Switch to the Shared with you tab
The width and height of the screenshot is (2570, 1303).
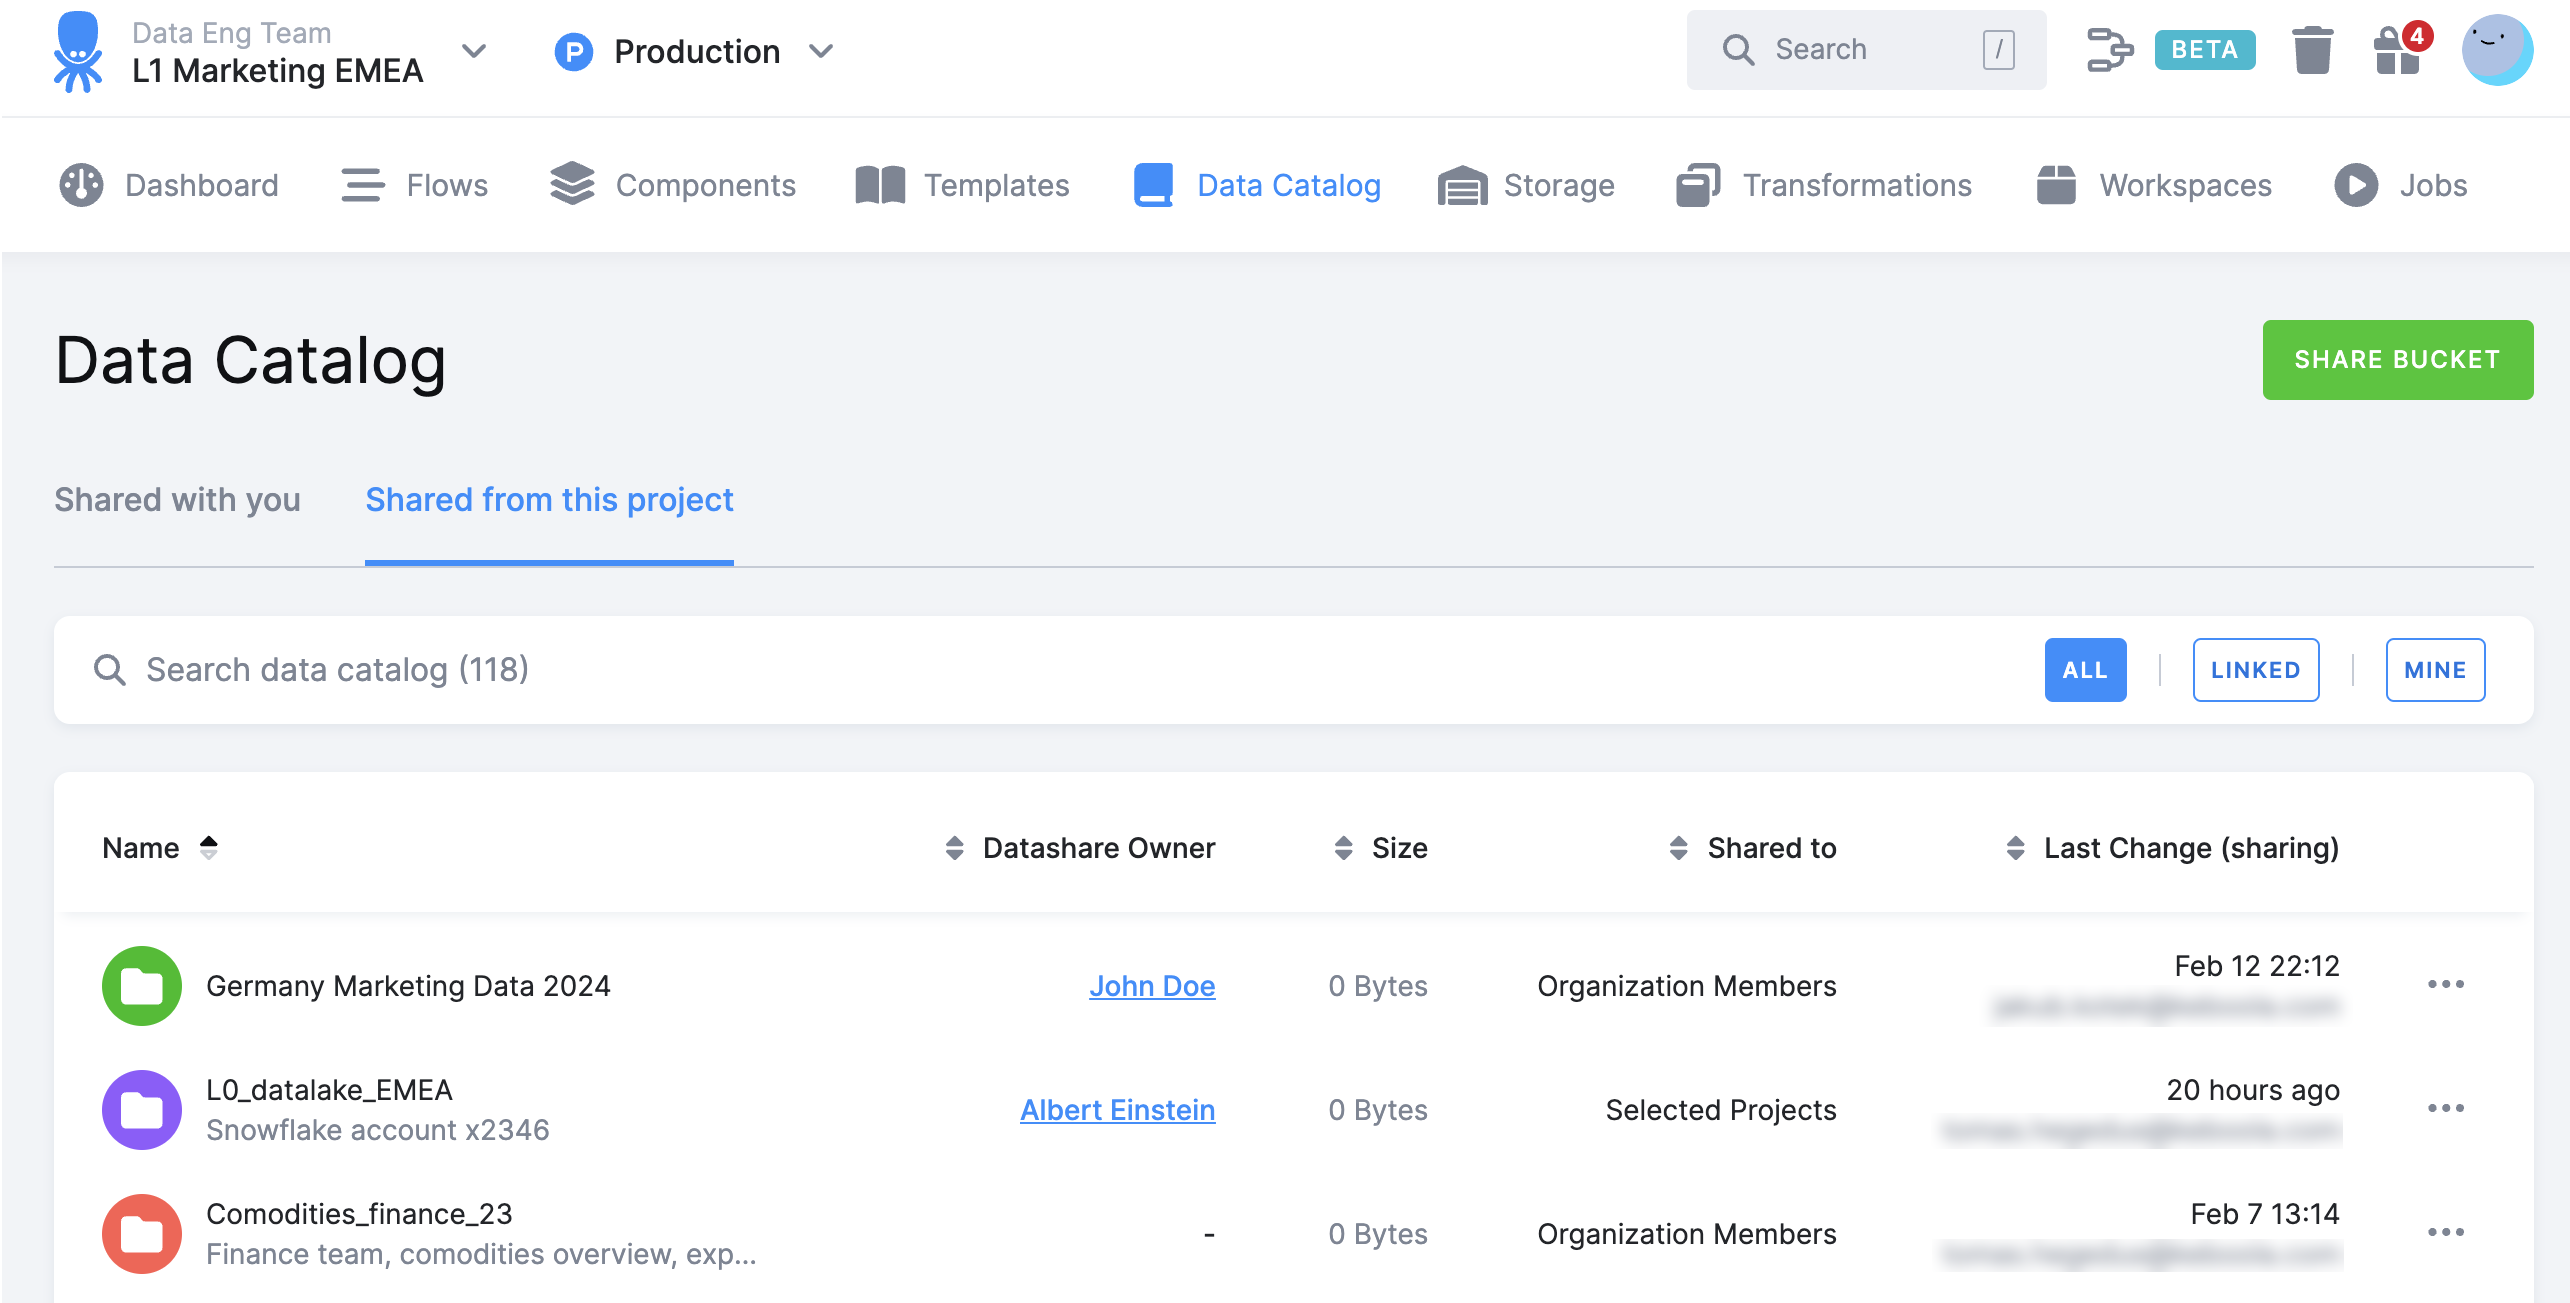pos(176,500)
